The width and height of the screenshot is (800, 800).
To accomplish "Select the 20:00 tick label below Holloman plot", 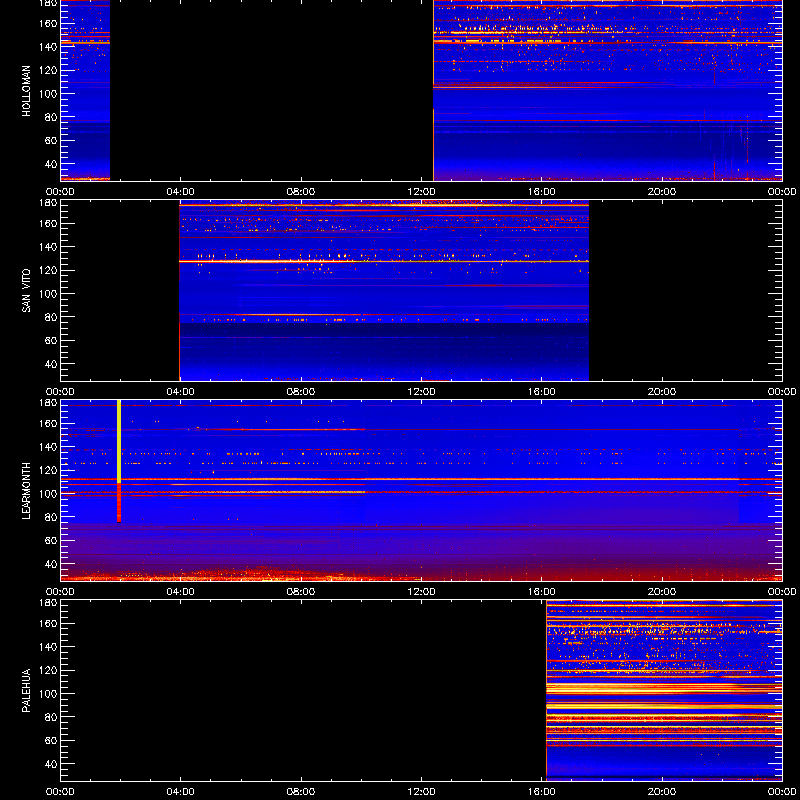I will (x=662, y=192).
